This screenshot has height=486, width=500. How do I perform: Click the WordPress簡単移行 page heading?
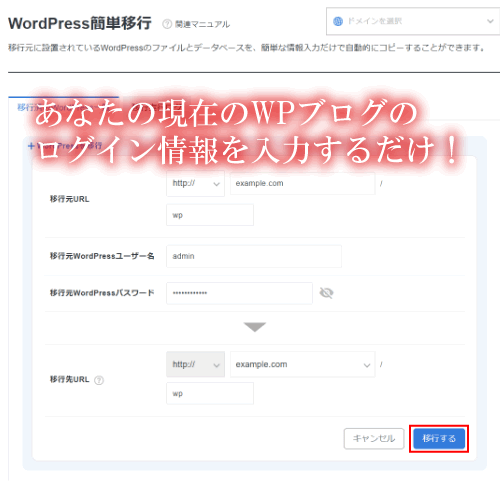(80, 23)
